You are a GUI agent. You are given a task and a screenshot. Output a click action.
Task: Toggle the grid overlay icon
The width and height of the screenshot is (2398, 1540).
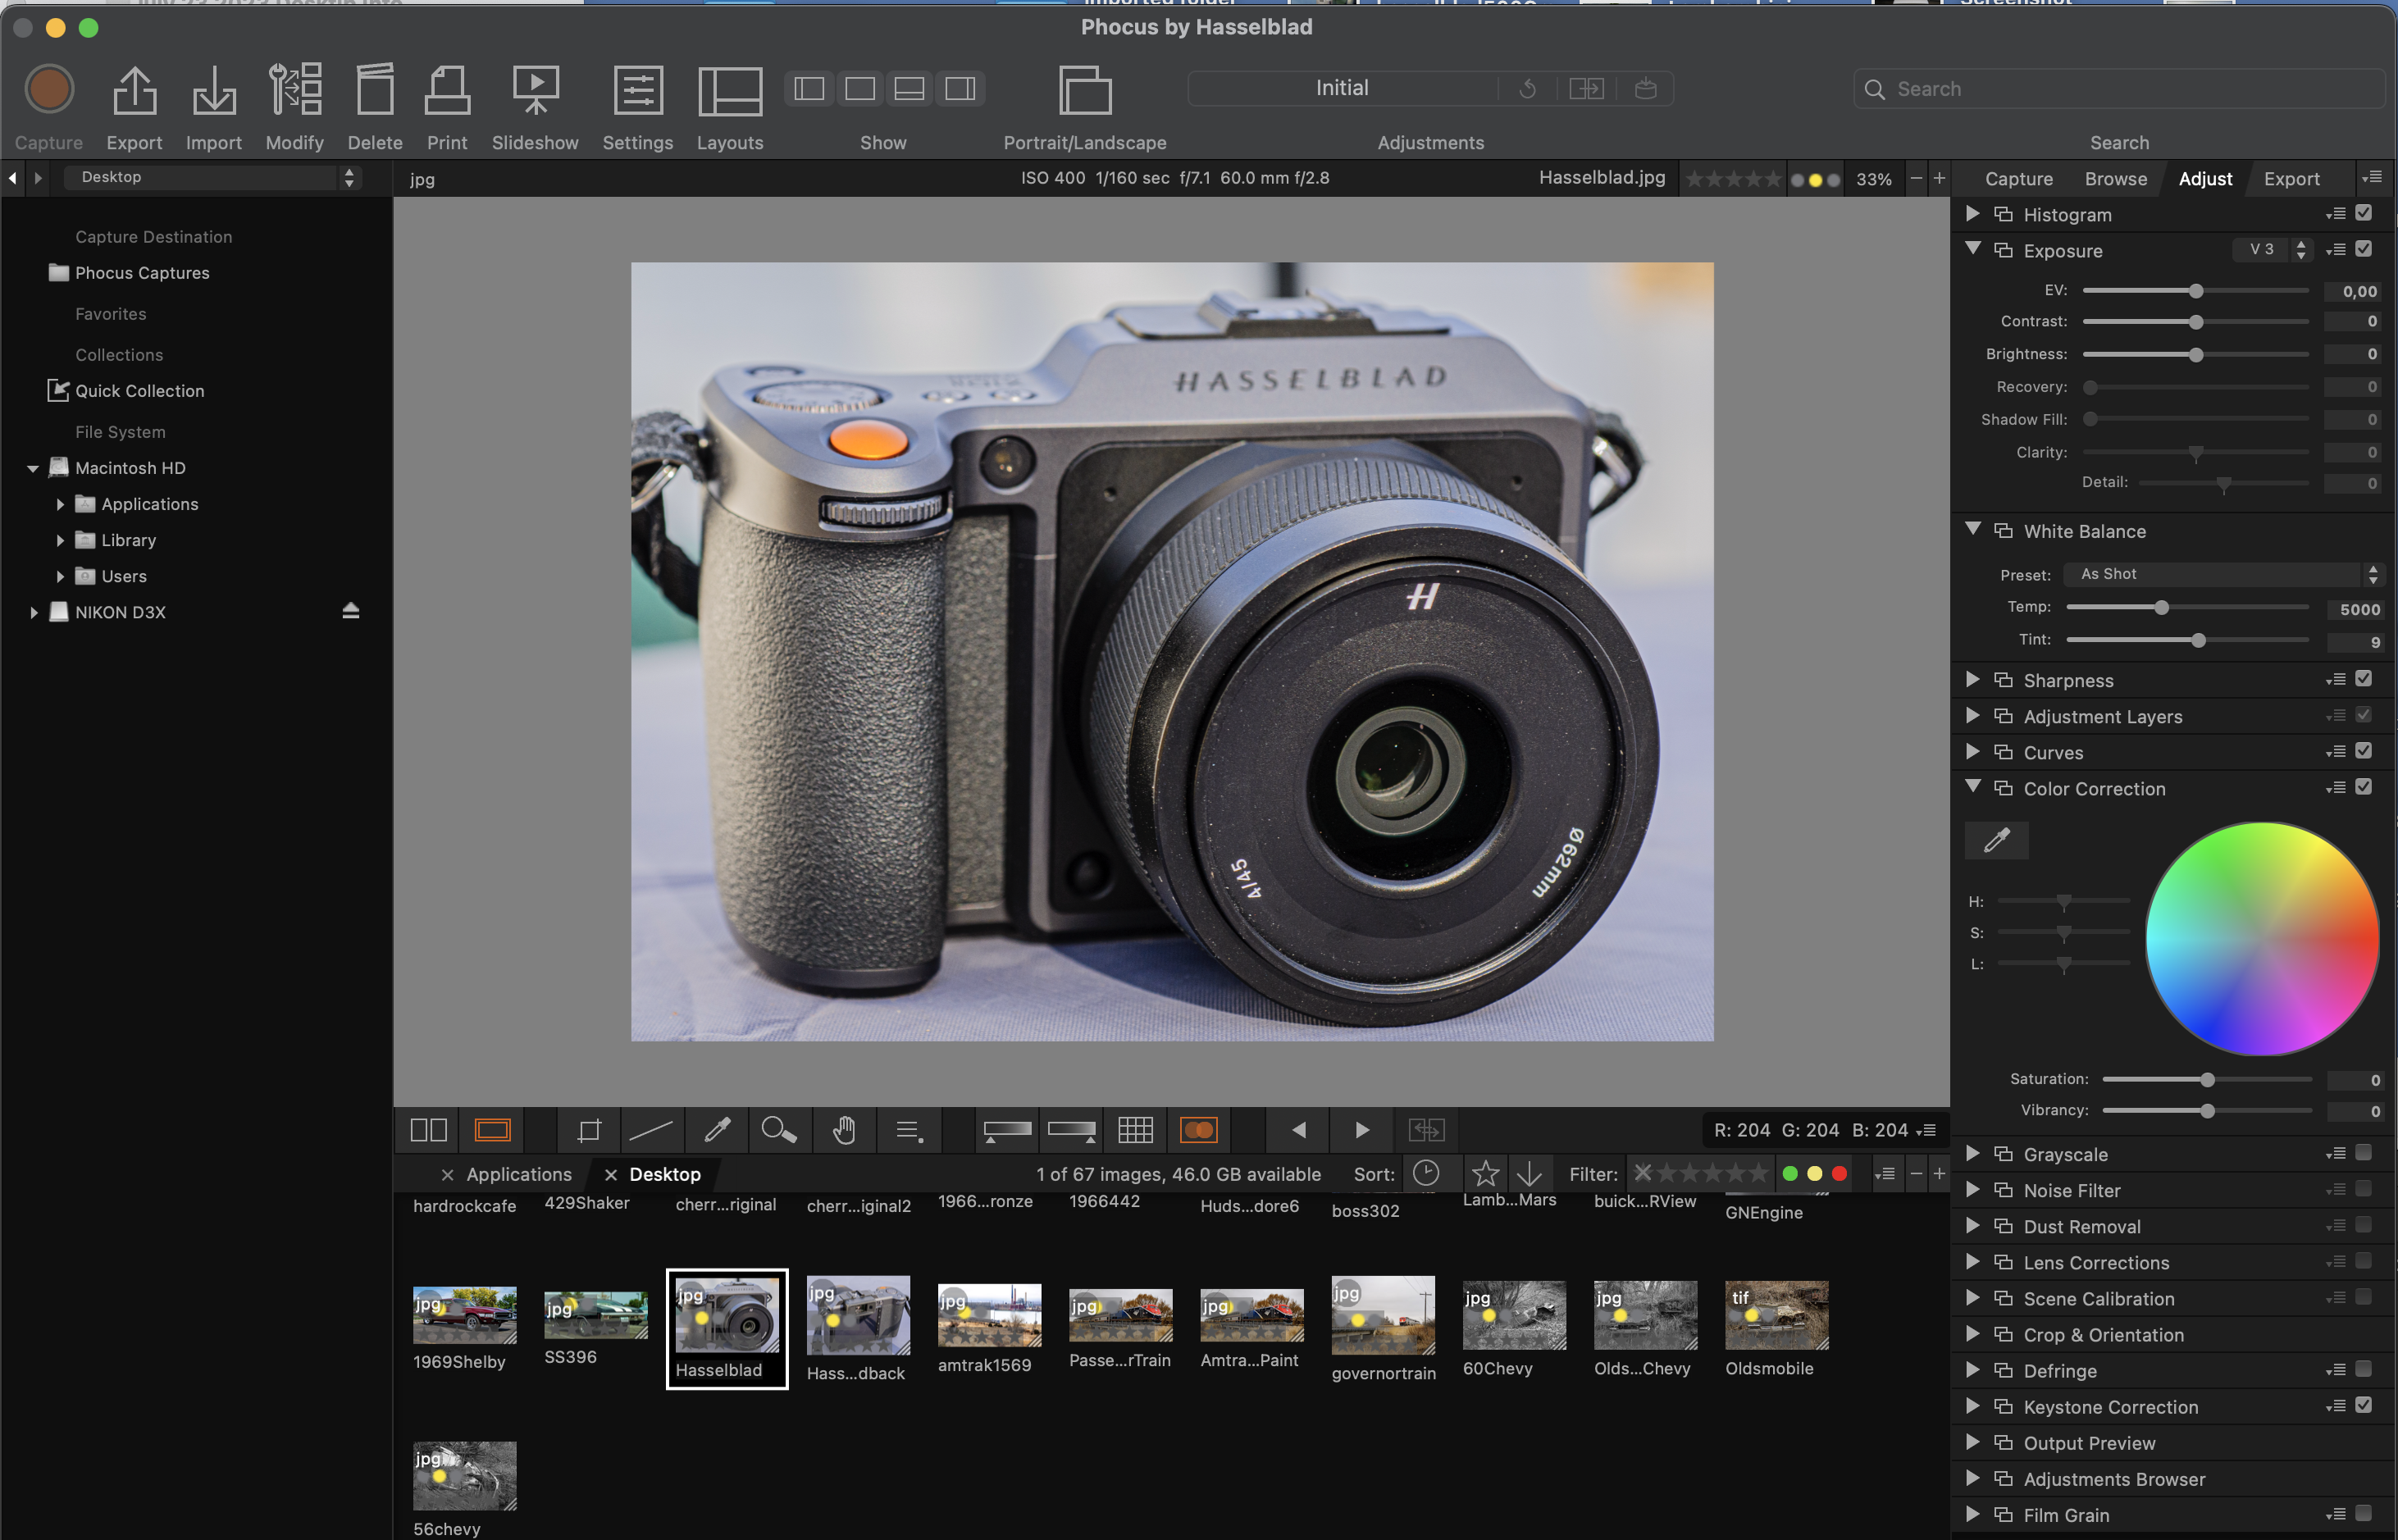click(x=1135, y=1130)
